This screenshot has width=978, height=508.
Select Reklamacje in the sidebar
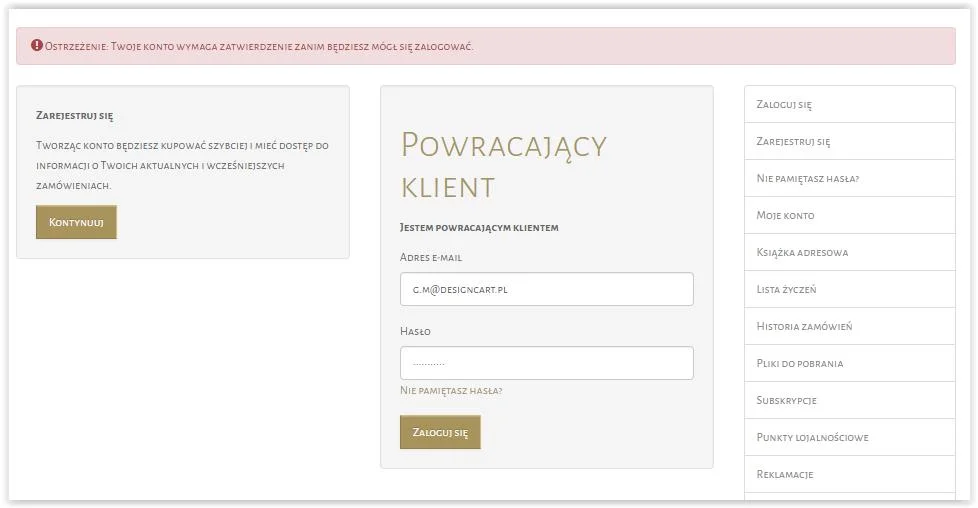[x=784, y=474]
